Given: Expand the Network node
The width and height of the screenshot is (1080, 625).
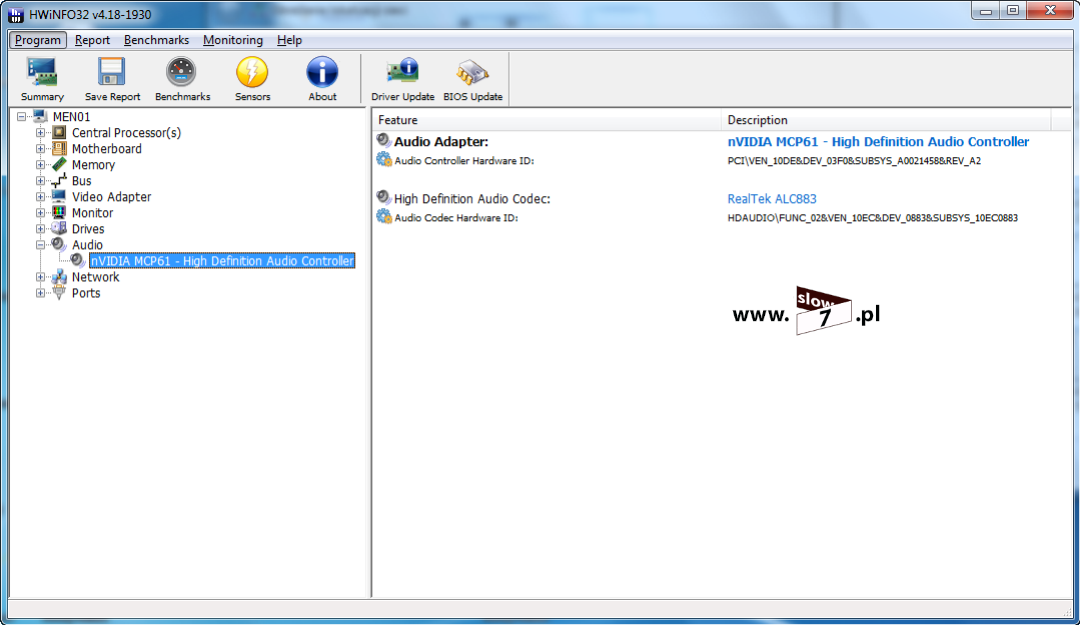Looking at the screenshot, I should click(40, 277).
